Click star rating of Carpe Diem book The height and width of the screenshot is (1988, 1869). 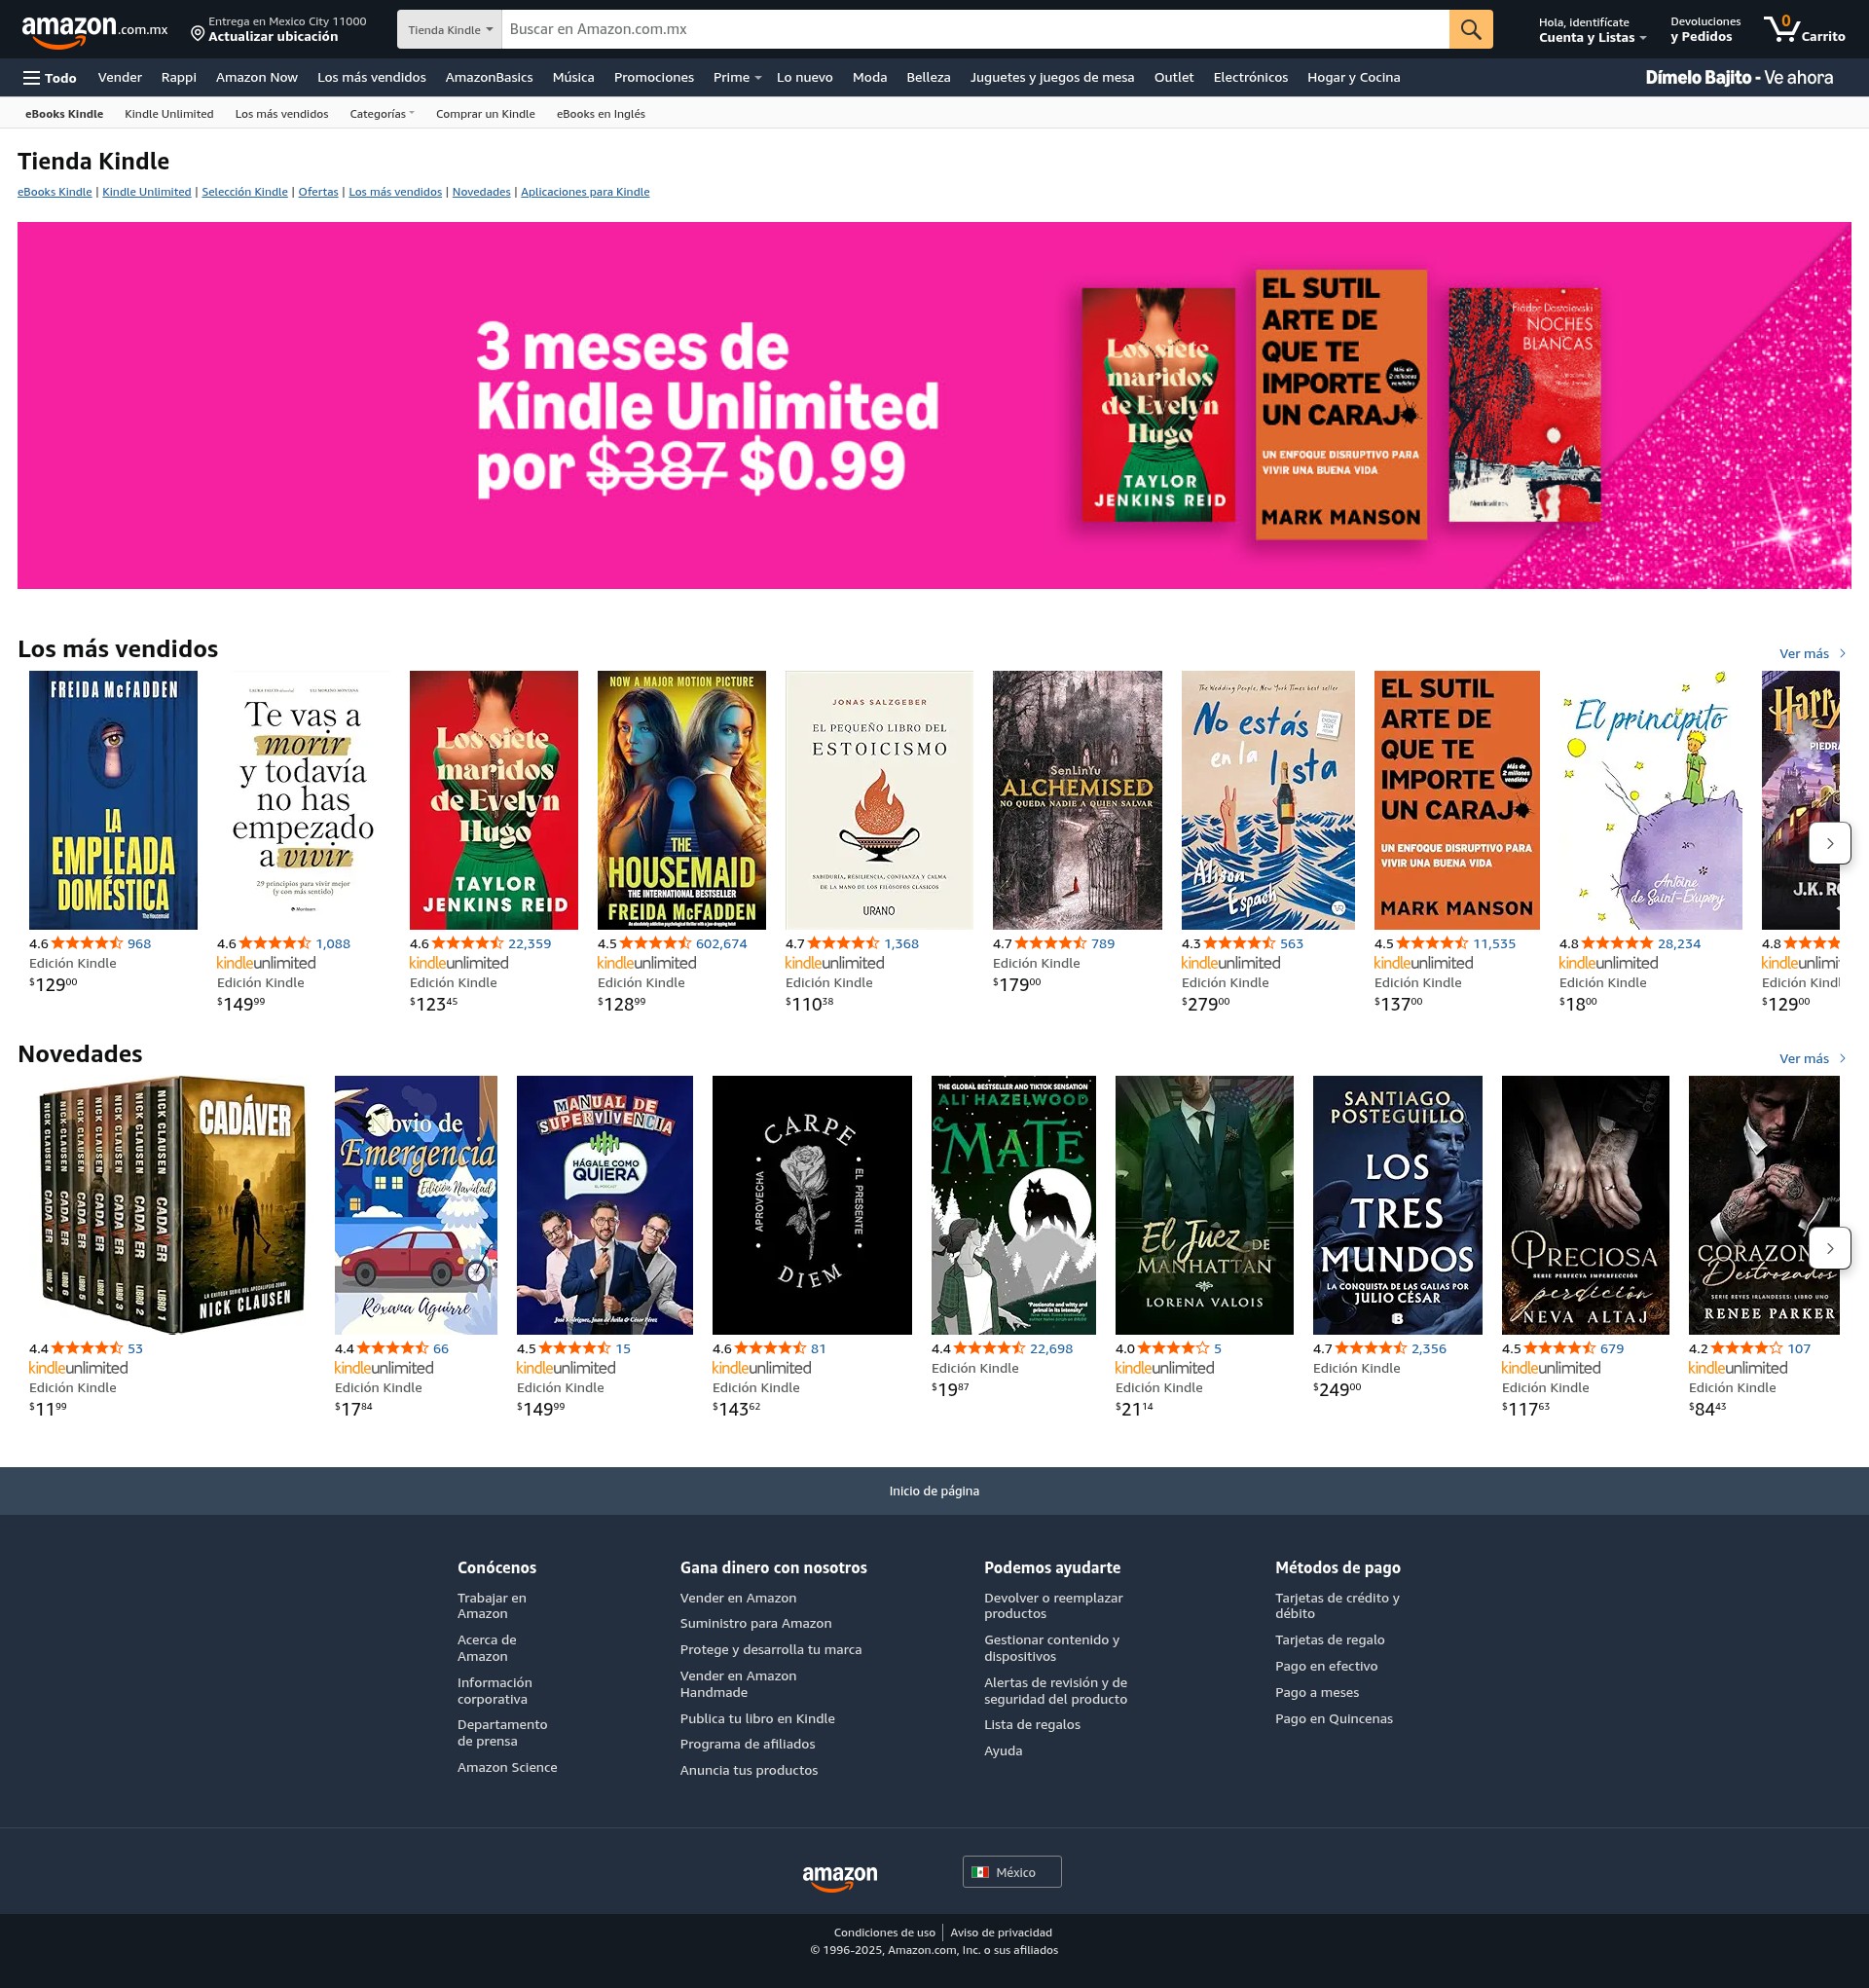[x=770, y=1348]
